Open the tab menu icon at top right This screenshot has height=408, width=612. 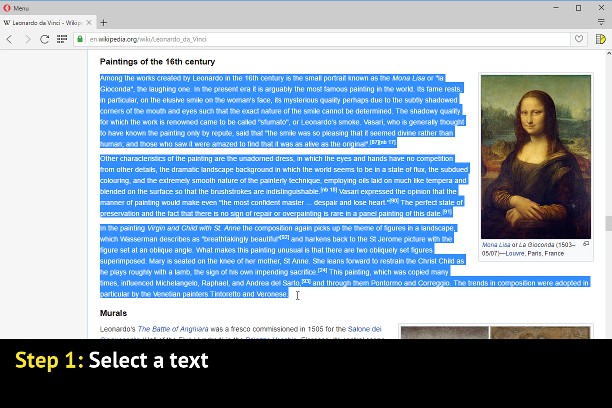pyautogui.click(x=602, y=22)
